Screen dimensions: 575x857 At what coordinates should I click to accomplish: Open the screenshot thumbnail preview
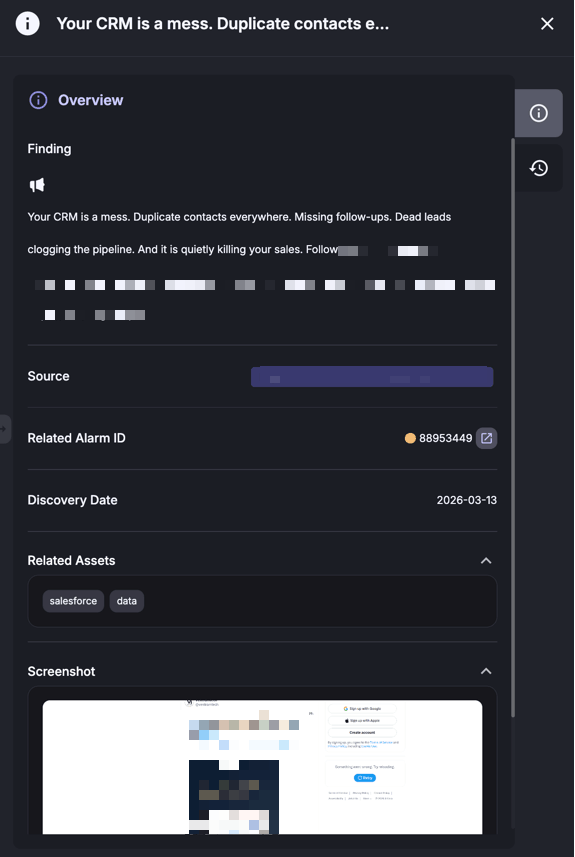[x=262, y=767]
